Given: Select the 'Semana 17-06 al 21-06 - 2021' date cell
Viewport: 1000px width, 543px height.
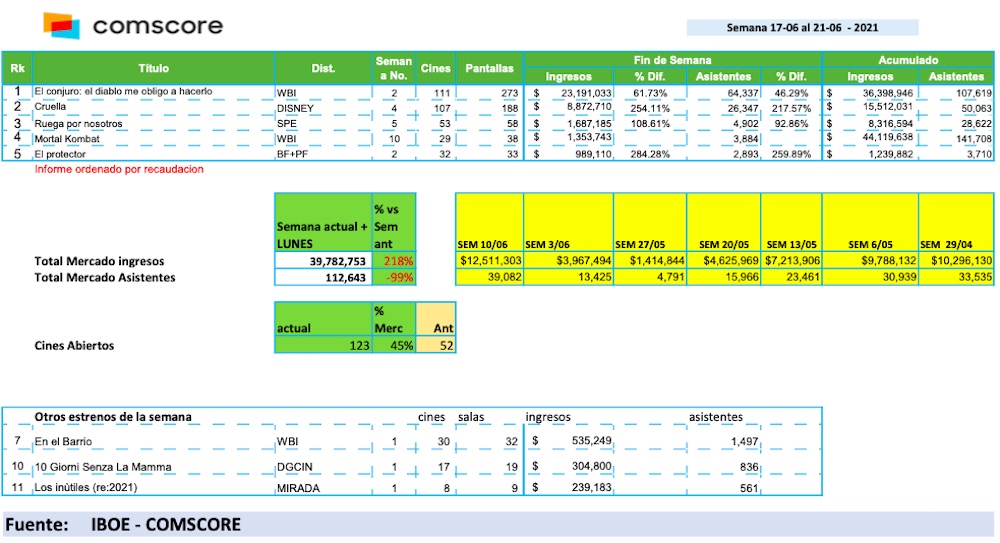Looking at the screenshot, I should point(802,27).
